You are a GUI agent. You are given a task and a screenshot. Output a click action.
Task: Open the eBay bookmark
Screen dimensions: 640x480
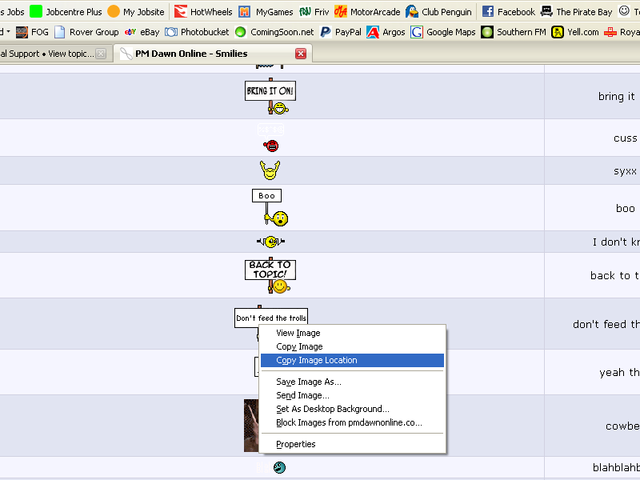click(x=141, y=32)
